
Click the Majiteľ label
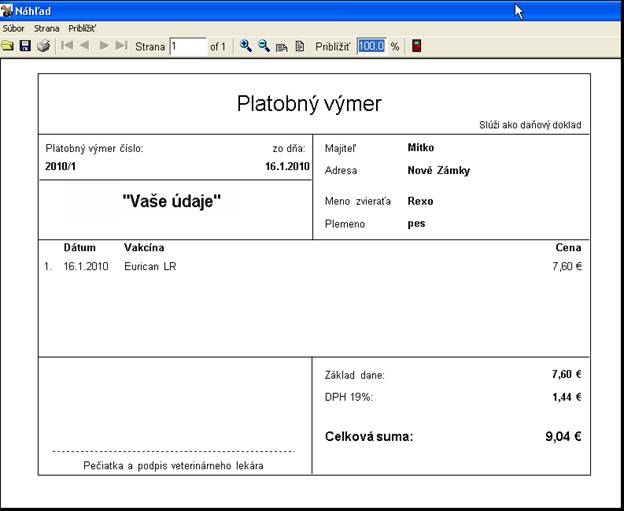click(x=340, y=148)
